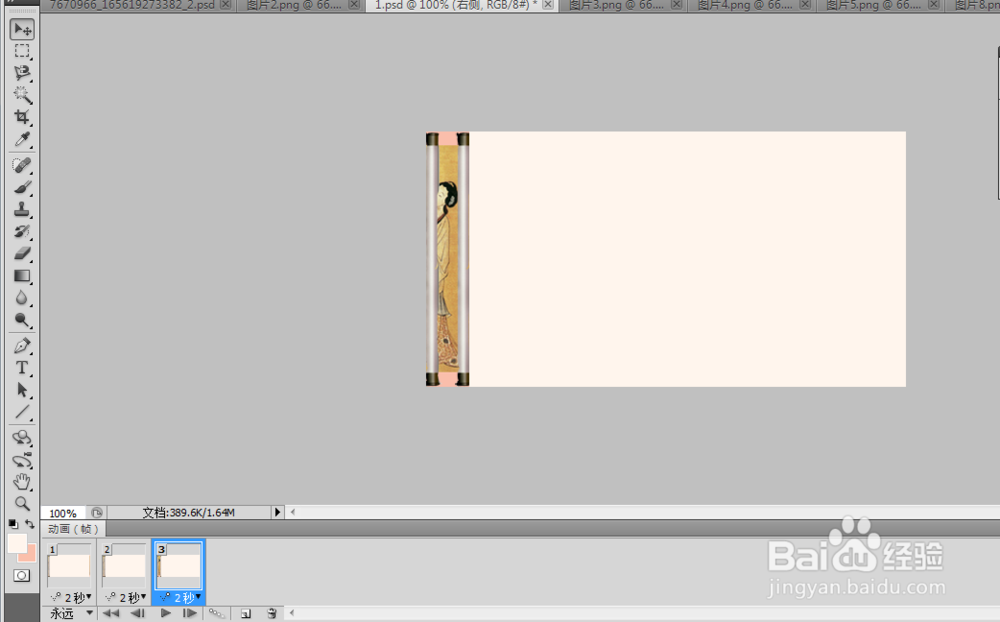Delete the selected animation frame
The width and height of the screenshot is (1000, 622).
(272, 614)
